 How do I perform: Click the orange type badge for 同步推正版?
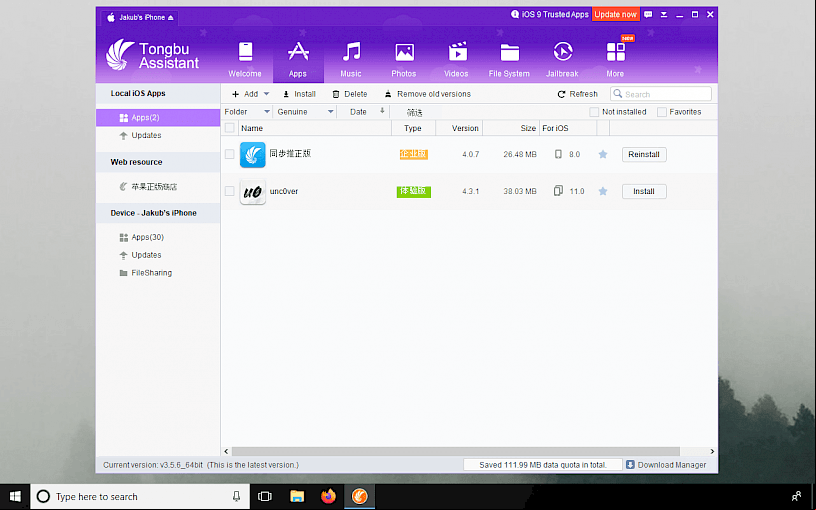(x=414, y=154)
